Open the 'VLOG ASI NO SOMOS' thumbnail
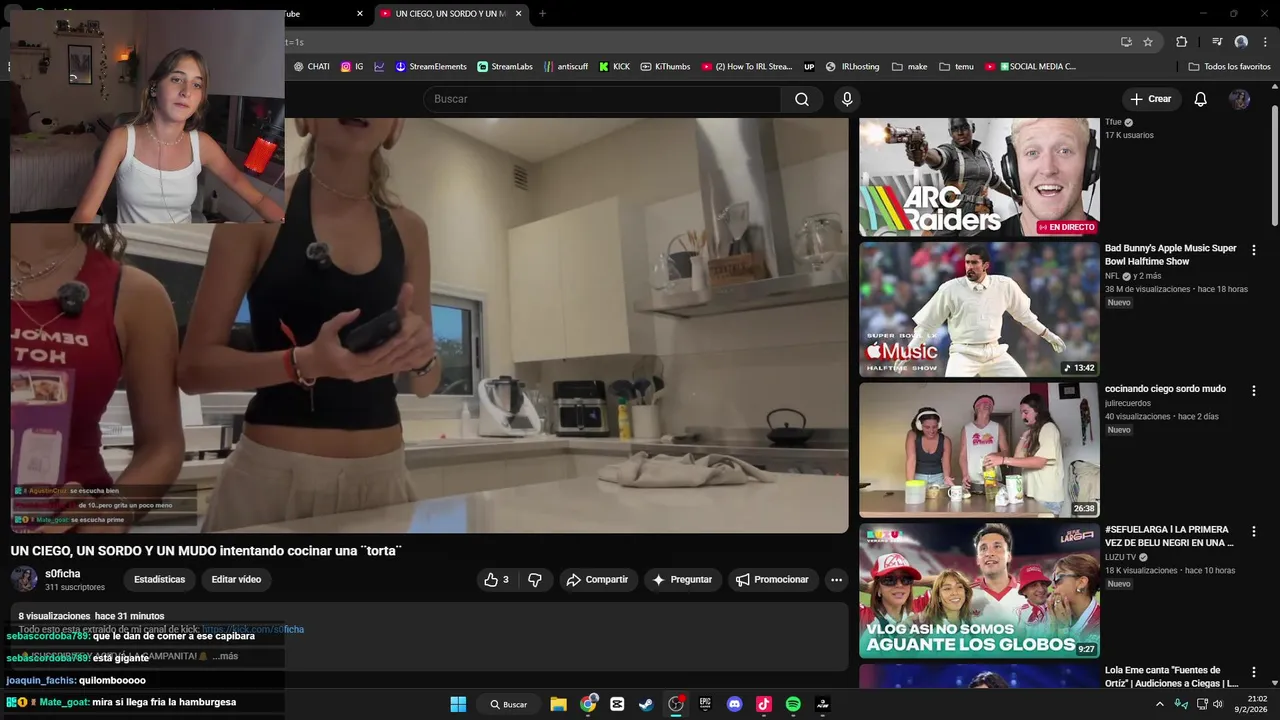 979,591
